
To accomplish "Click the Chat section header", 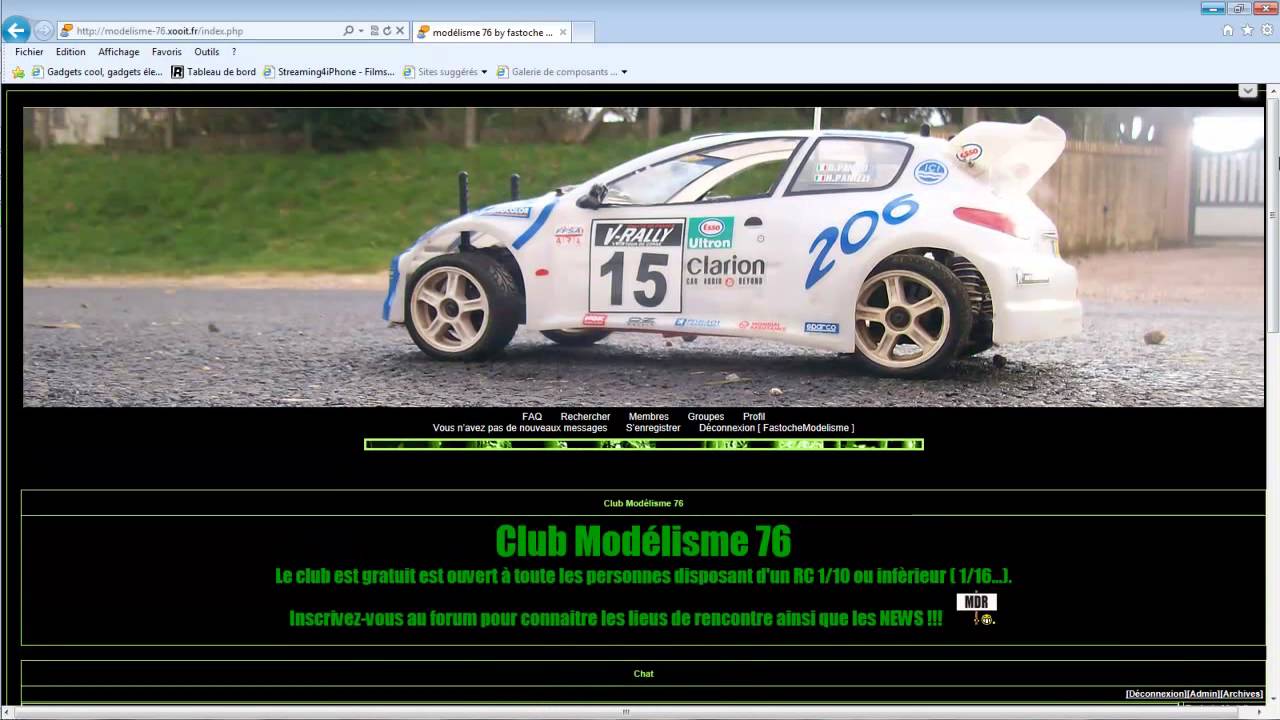I will pos(643,674).
